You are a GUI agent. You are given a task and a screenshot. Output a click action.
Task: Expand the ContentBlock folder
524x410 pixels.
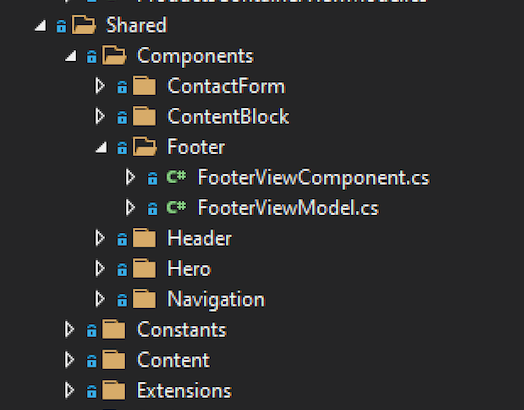100,116
